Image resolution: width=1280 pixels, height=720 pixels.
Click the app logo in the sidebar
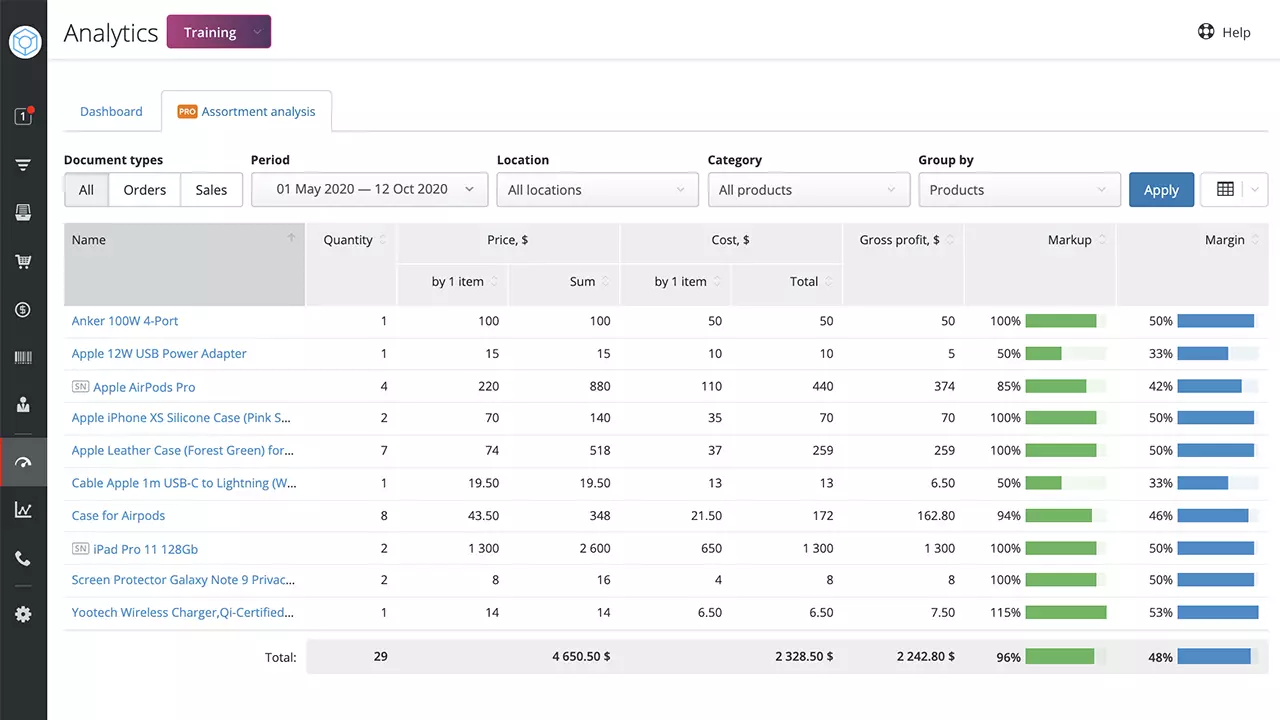coord(24,42)
